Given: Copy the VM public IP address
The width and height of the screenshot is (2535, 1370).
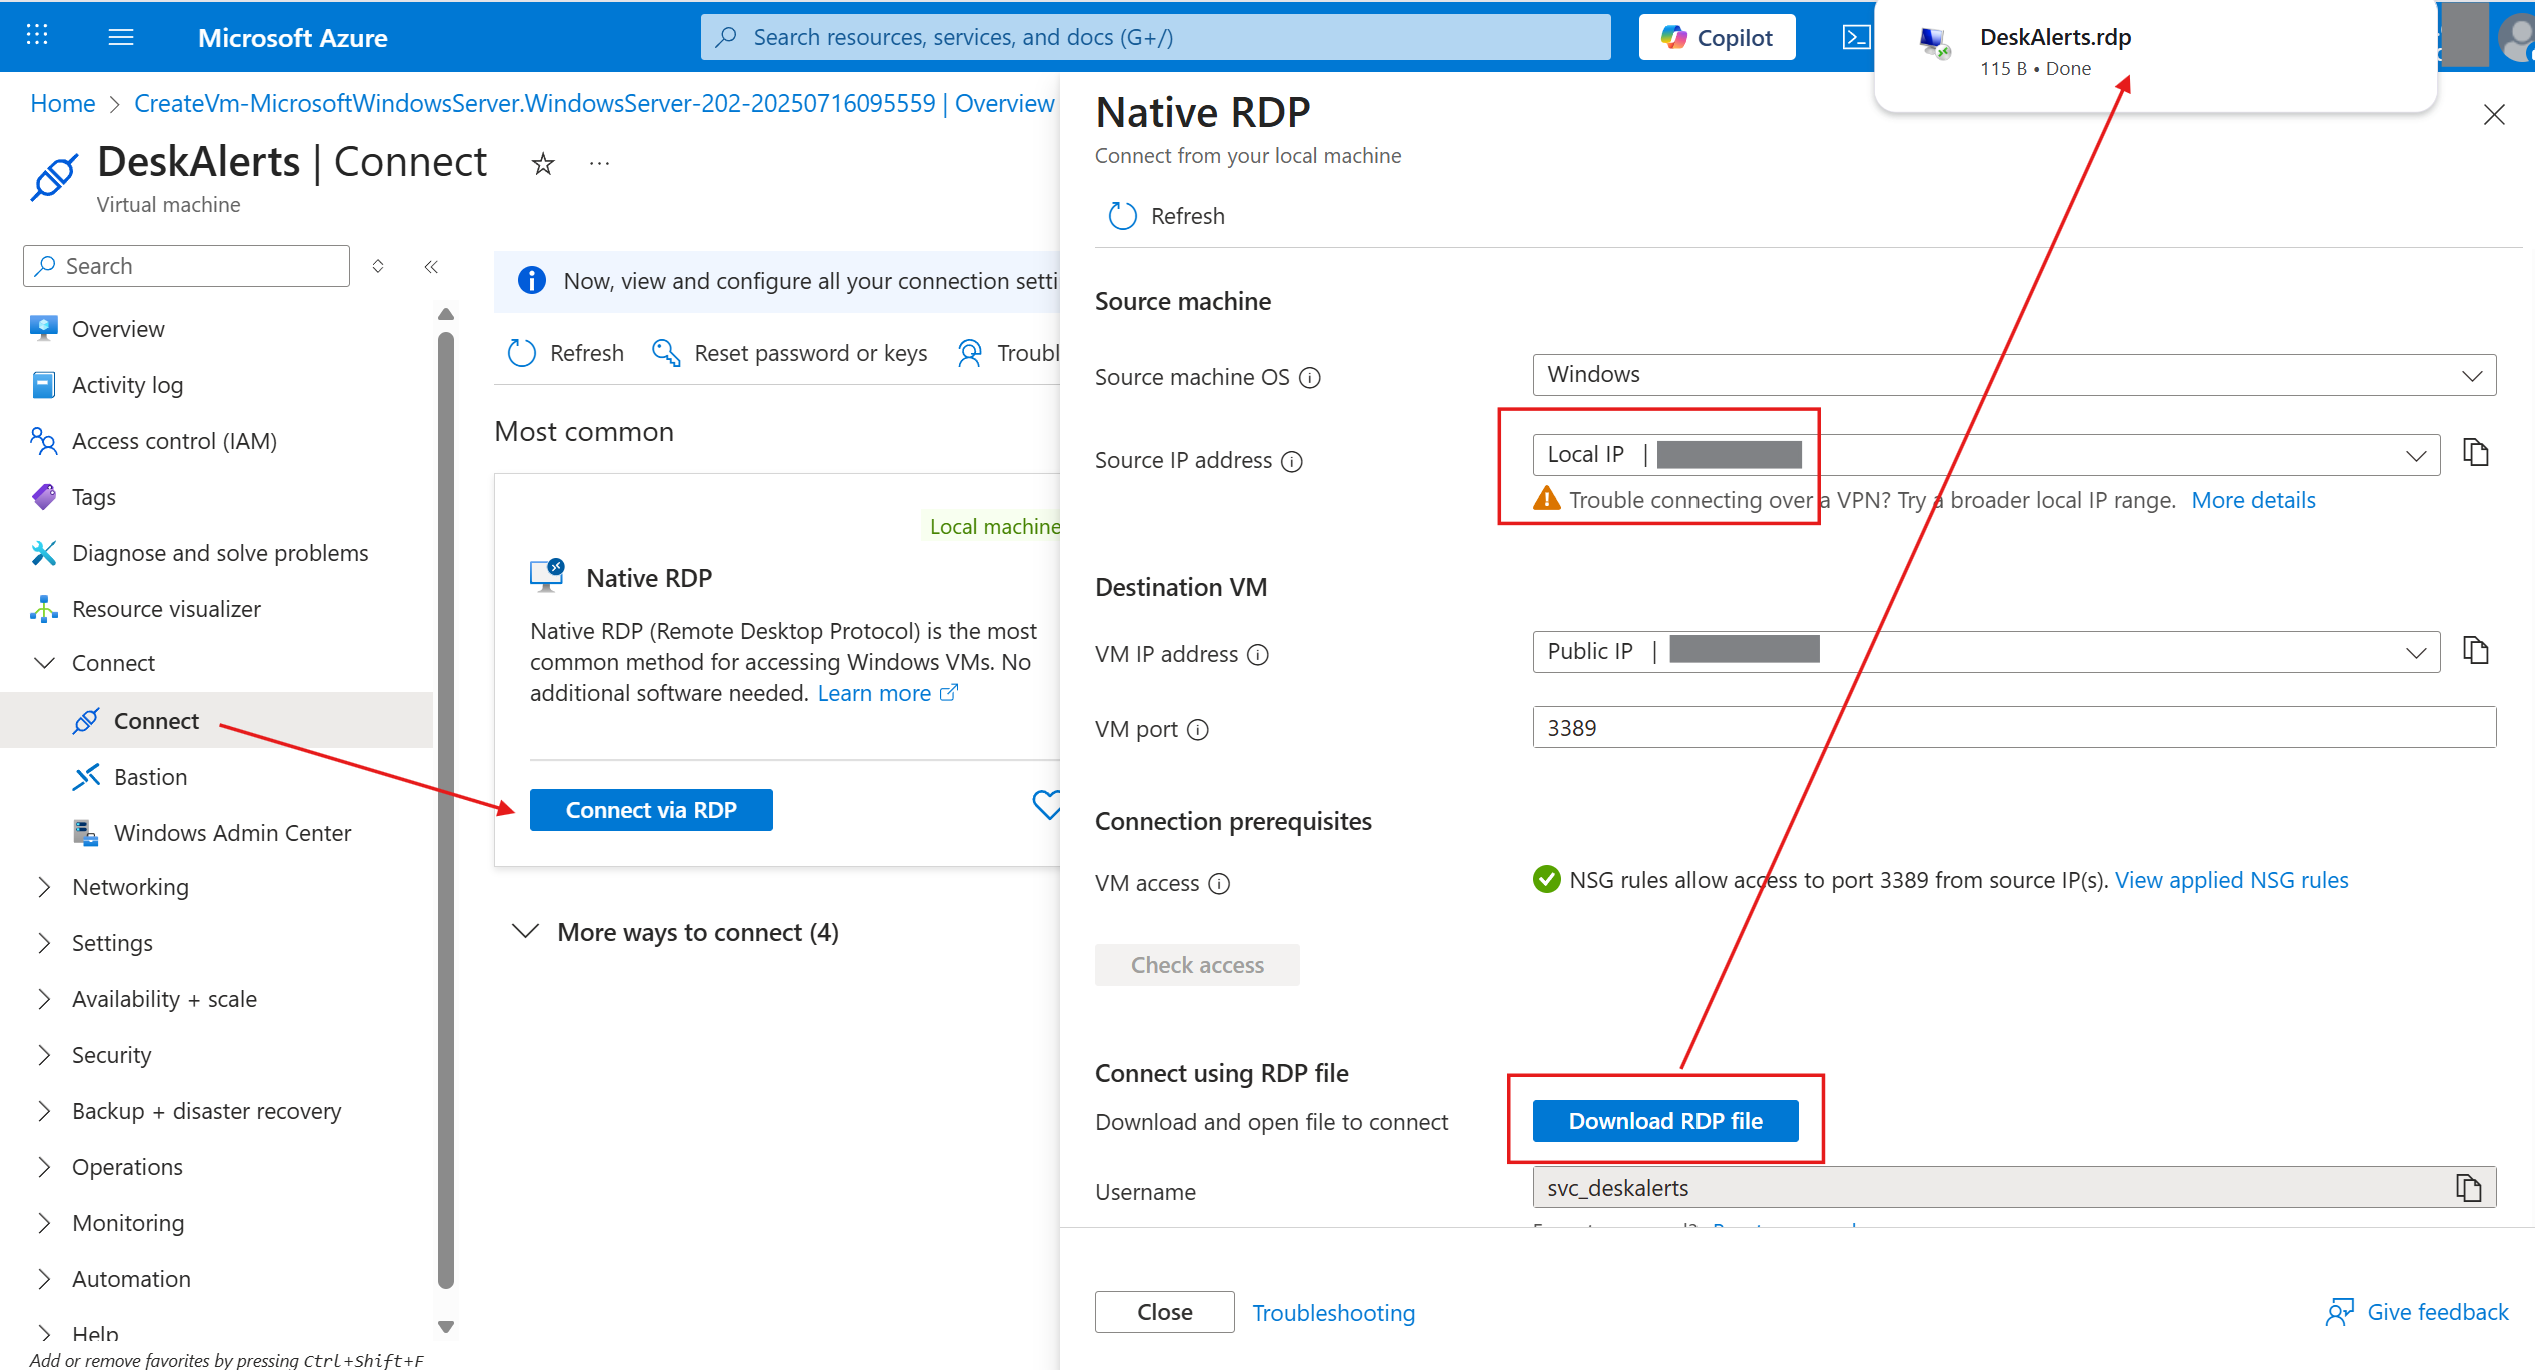Looking at the screenshot, I should [2477, 650].
